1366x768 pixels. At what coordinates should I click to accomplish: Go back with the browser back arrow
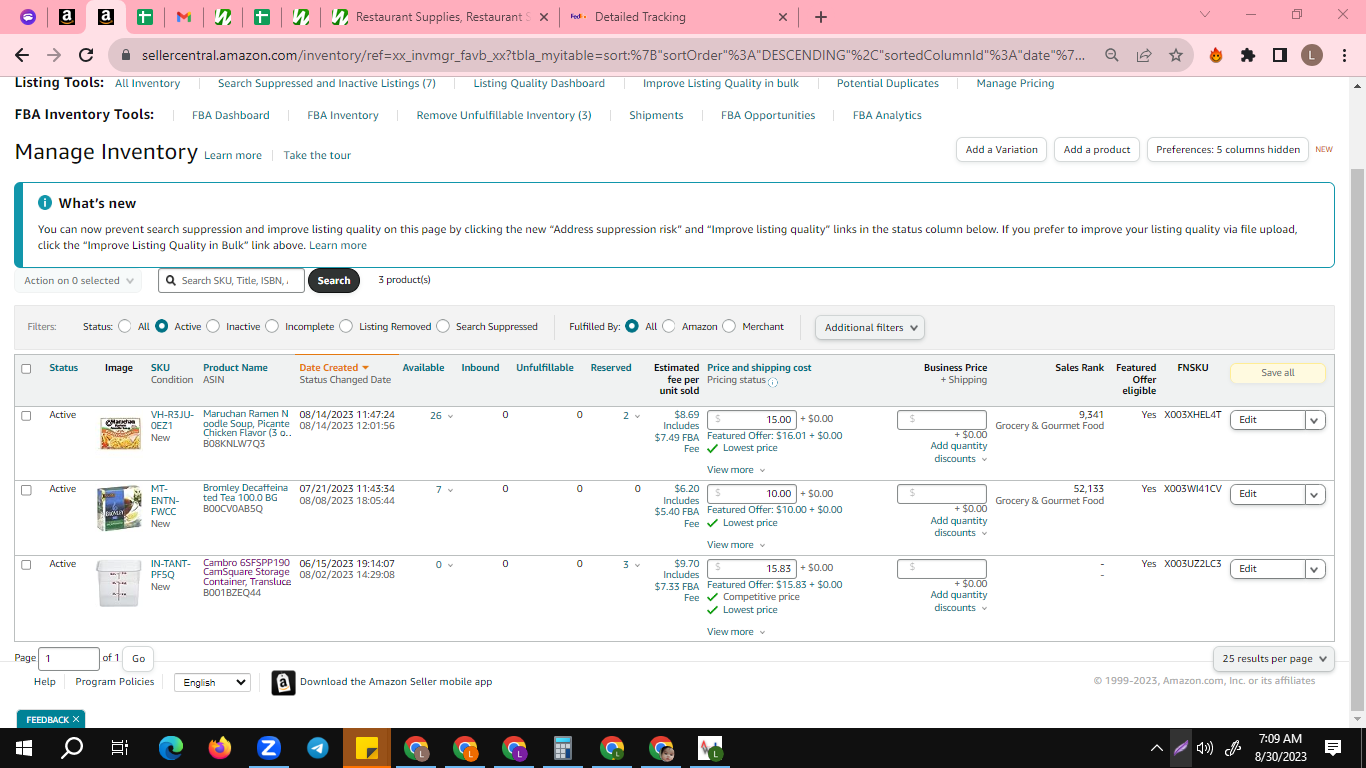coord(22,56)
